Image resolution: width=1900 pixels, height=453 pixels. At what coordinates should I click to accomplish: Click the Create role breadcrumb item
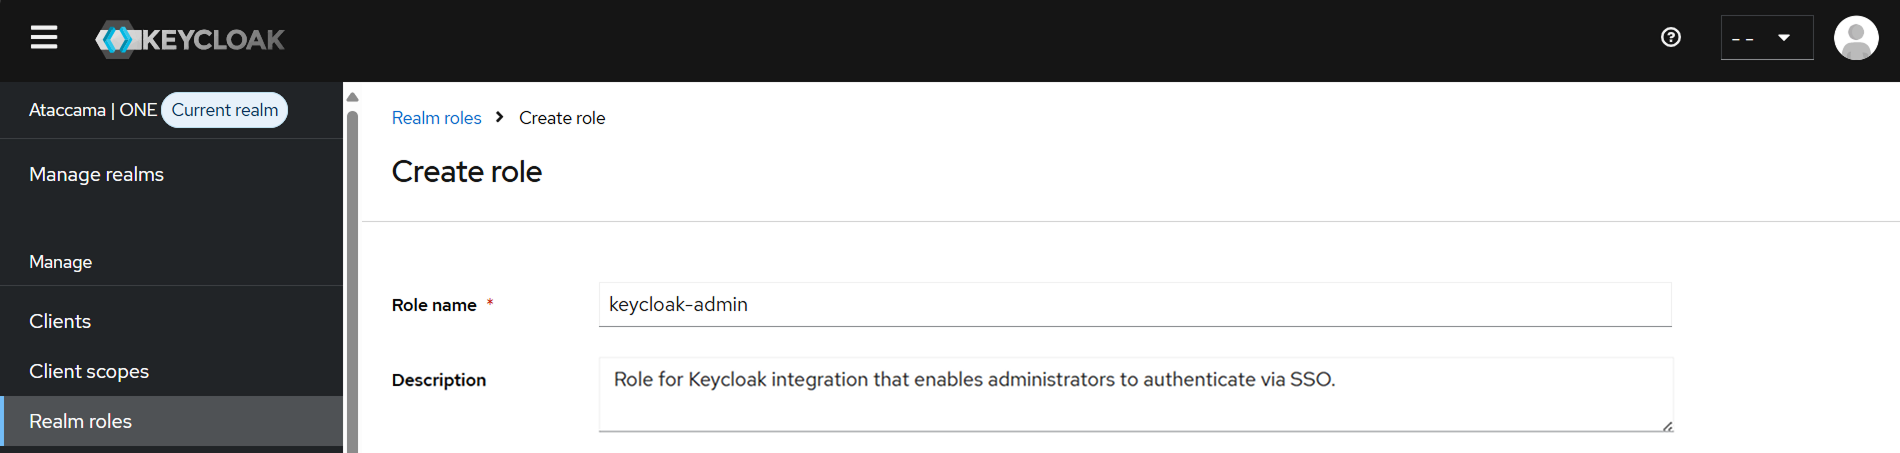tap(562, 118)
